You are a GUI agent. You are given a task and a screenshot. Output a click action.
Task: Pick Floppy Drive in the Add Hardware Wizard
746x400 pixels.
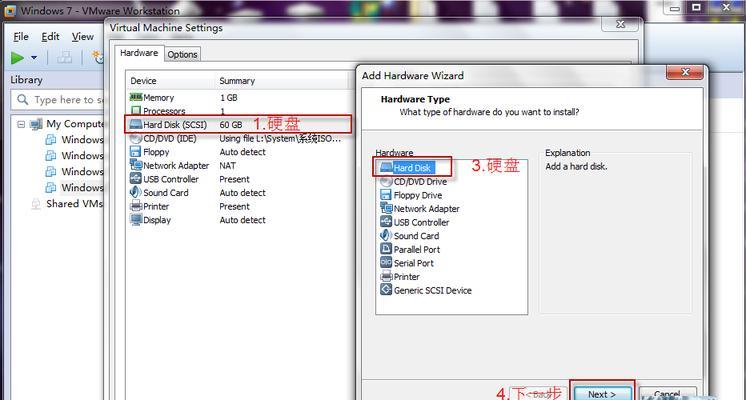pos(417,196)
